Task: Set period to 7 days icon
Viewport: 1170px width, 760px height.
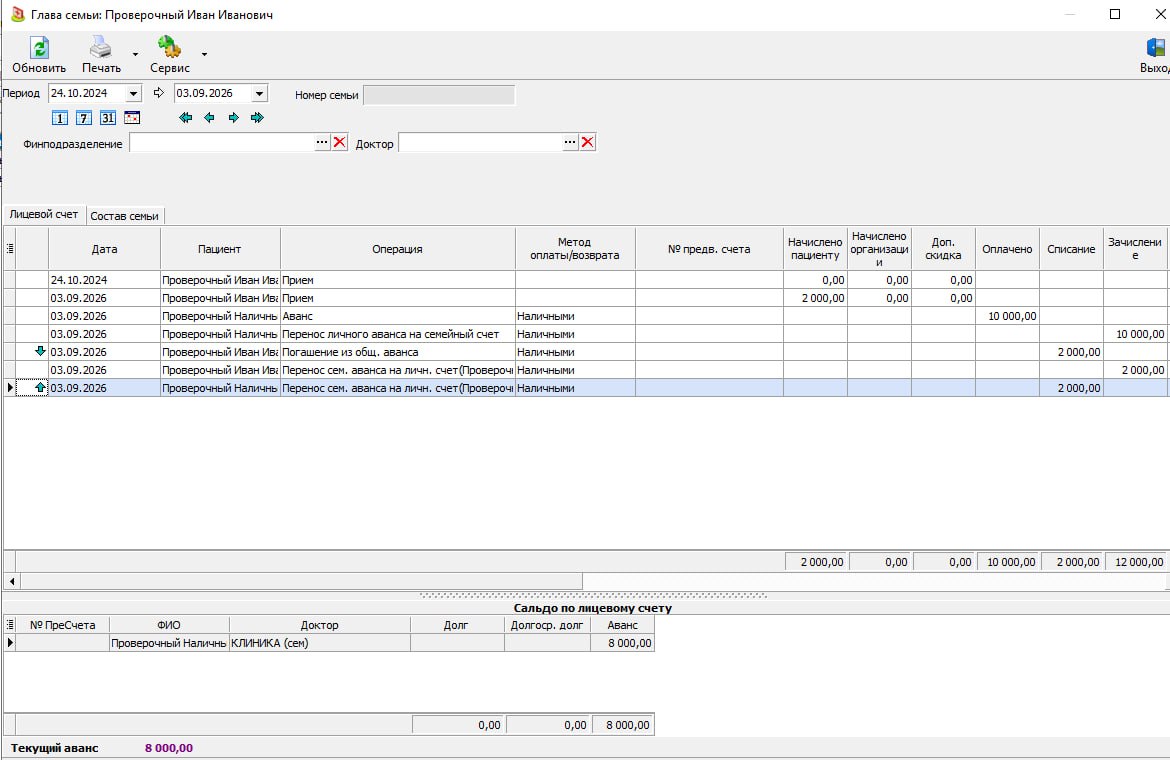Action: (84, 118)
